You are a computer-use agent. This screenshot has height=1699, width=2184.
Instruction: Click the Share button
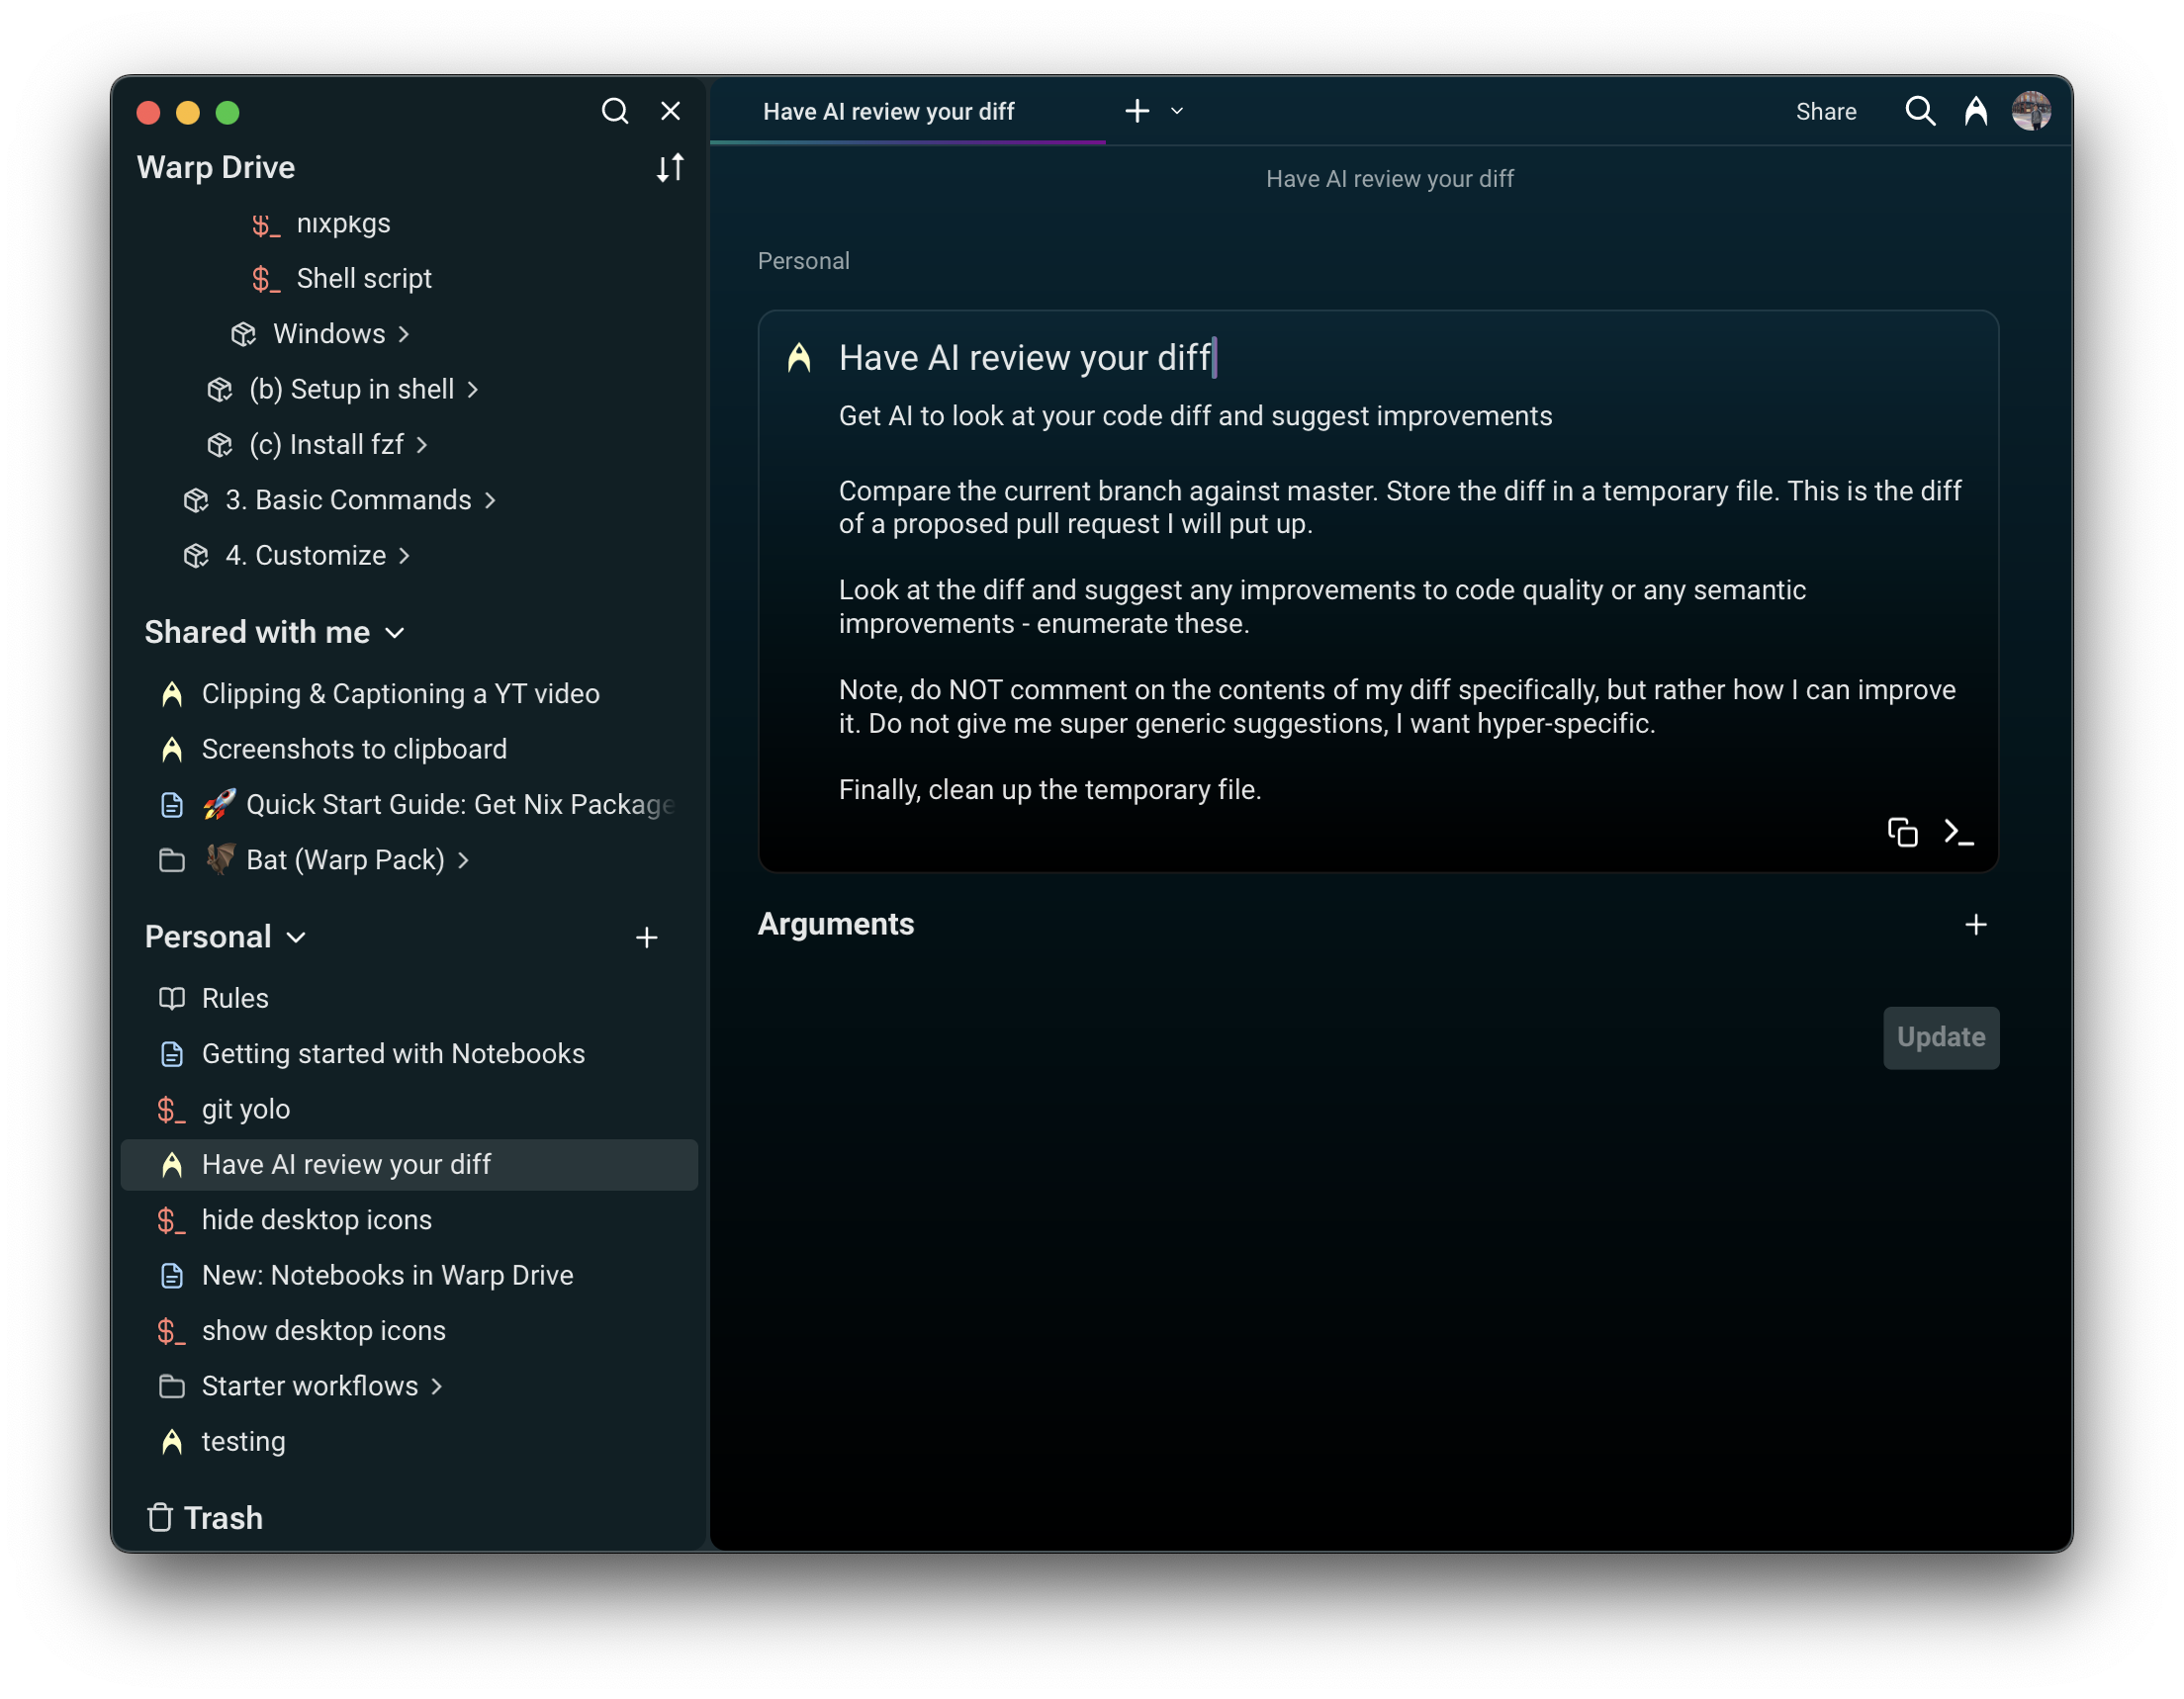(1826, 111)
